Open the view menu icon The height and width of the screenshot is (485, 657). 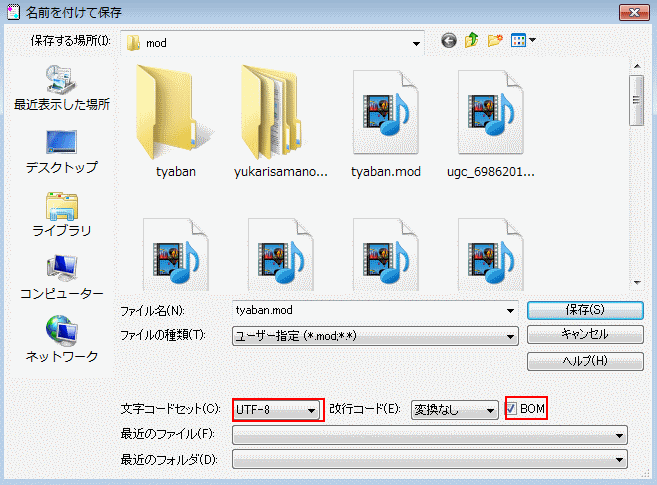pyautogui.click(x=518, y=41)
